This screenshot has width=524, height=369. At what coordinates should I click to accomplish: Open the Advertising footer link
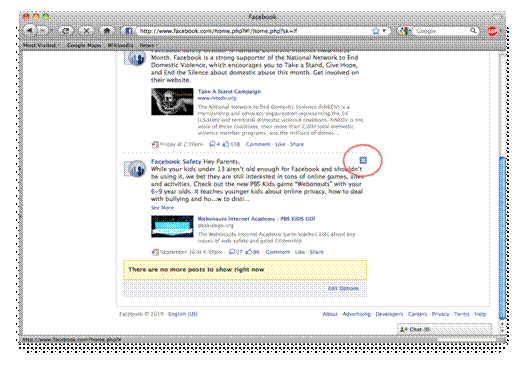(x=357, y=314)
